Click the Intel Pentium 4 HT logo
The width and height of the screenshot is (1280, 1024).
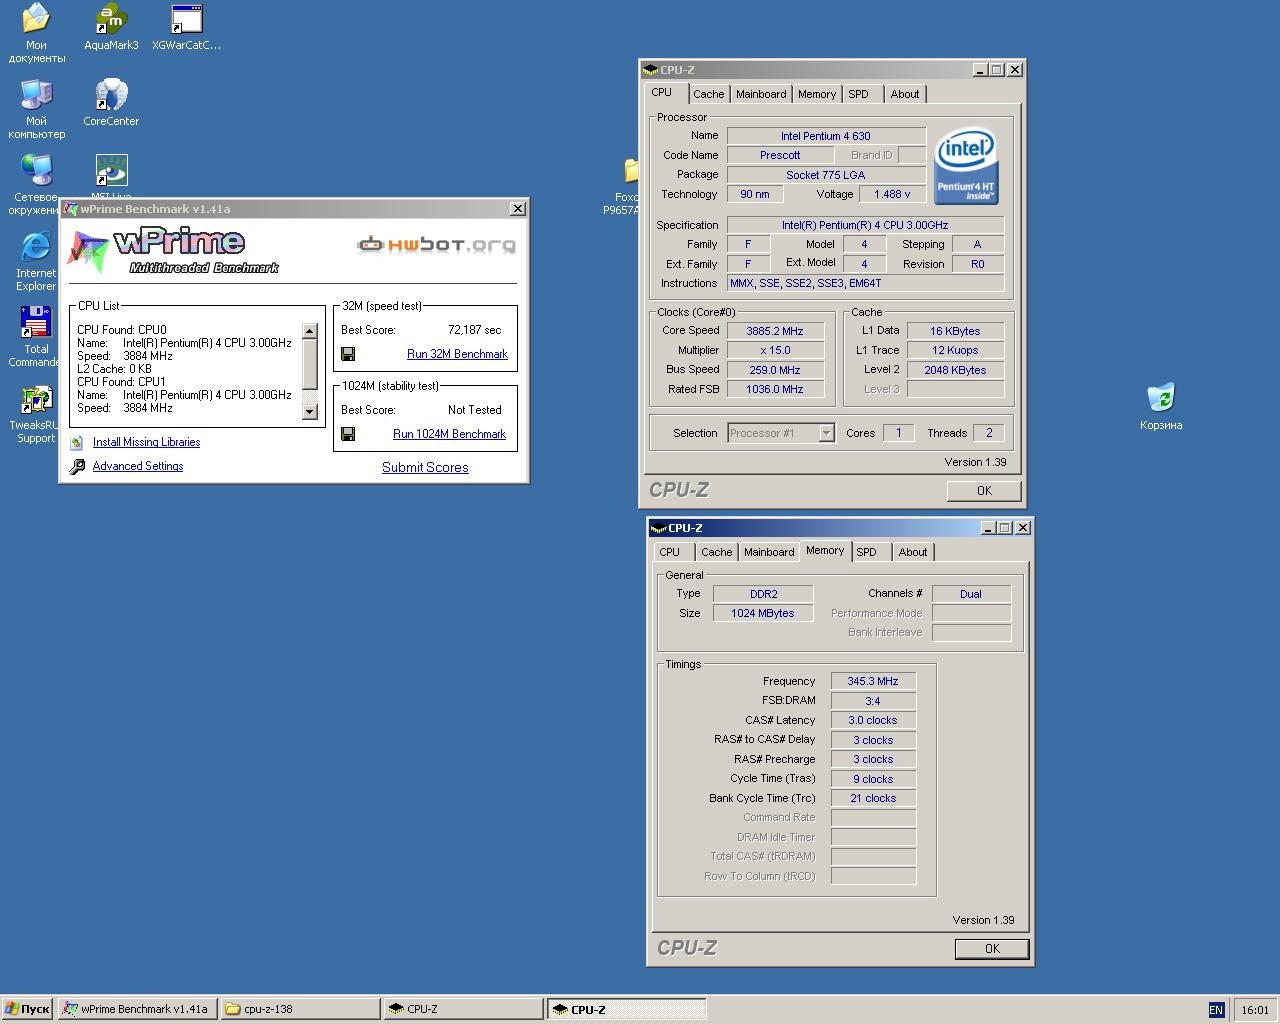tap(966, 165)
